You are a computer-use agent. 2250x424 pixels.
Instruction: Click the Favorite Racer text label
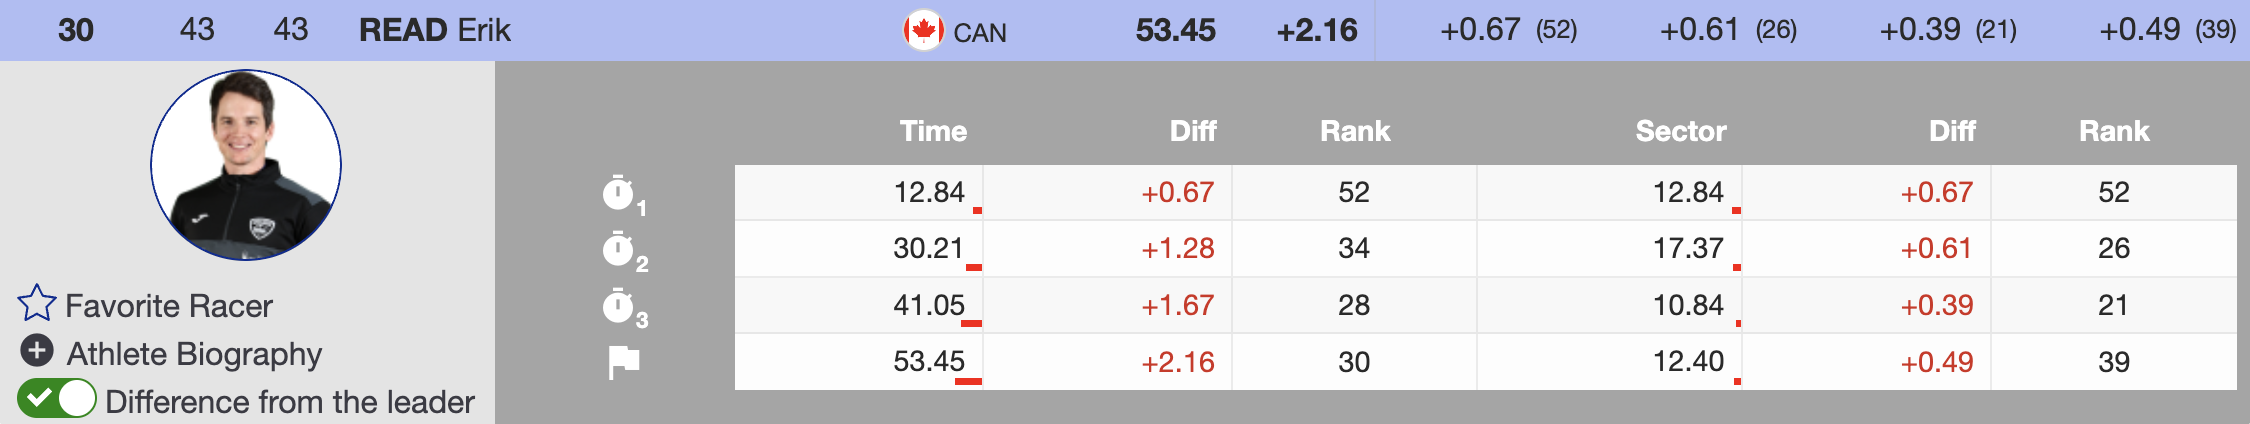pos(169,306)
